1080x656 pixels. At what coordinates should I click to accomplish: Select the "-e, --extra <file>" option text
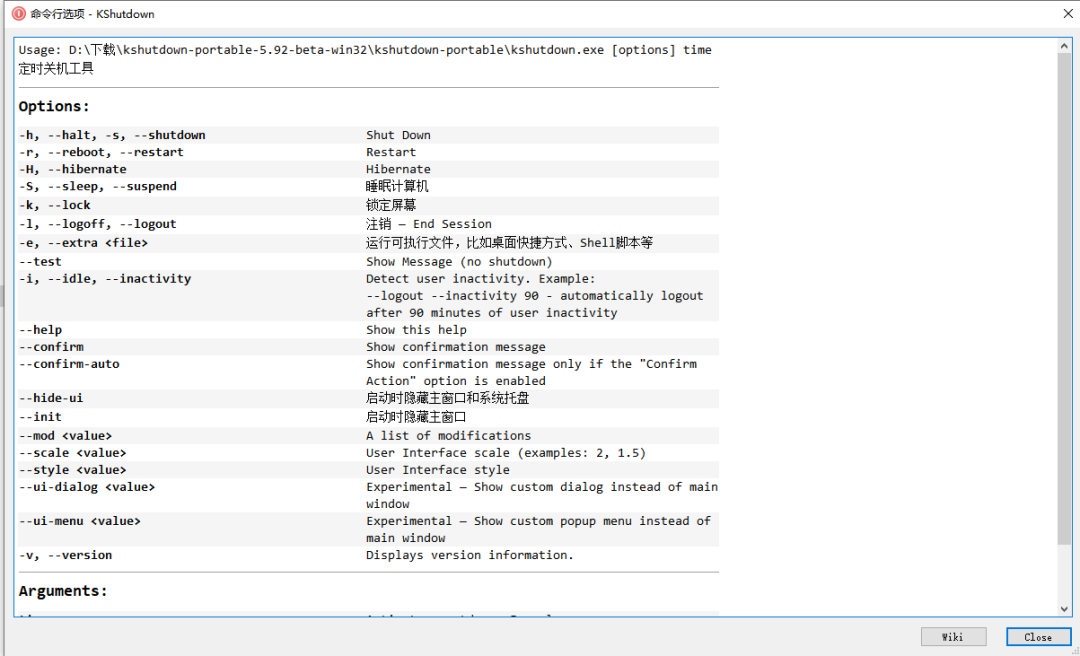[x=83, y=243]
